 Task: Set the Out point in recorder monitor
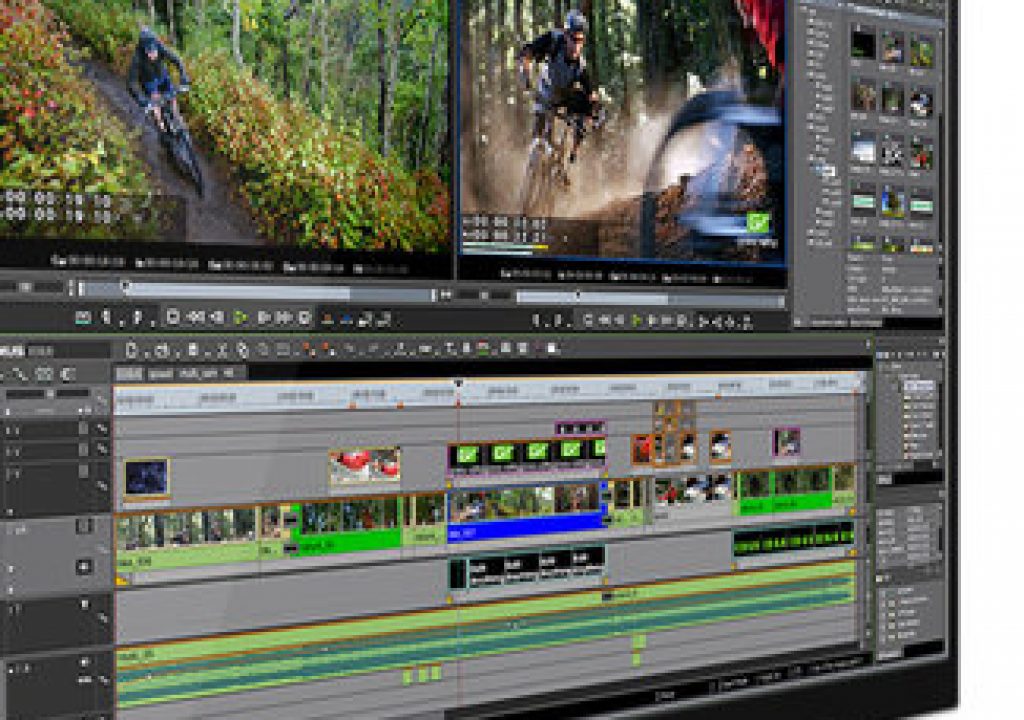point(558,320)
